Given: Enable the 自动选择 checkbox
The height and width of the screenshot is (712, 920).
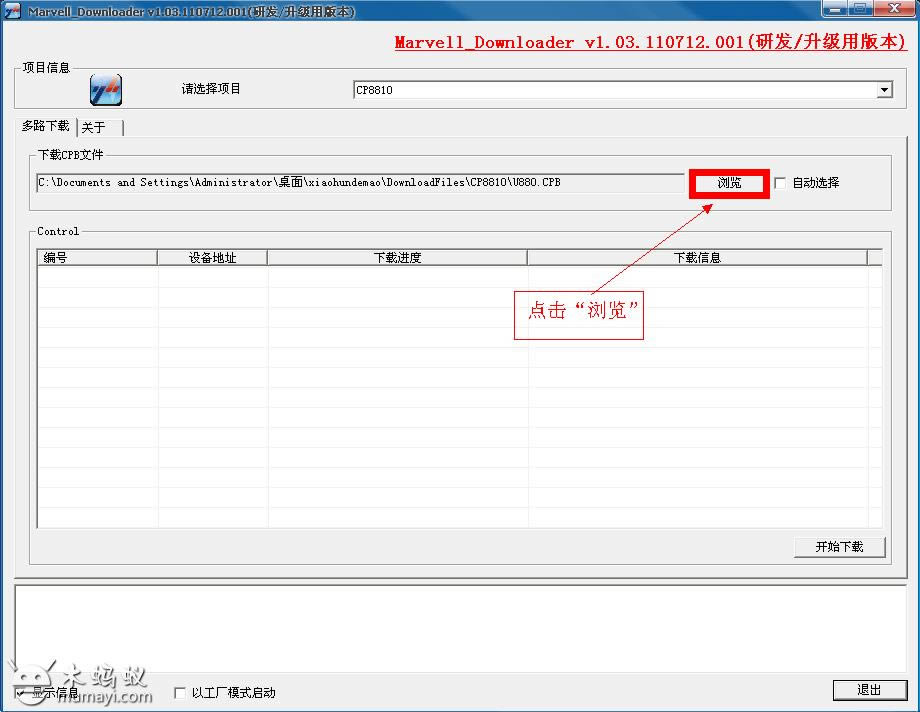Looking at the screenshot, I should (780, 183).
